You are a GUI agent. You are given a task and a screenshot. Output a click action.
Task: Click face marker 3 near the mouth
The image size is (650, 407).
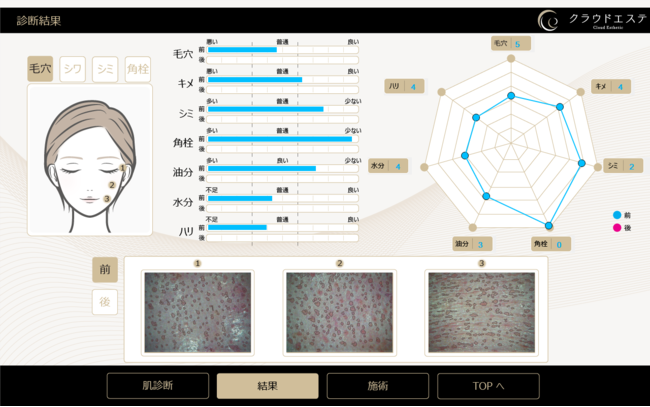coord(107,199)
